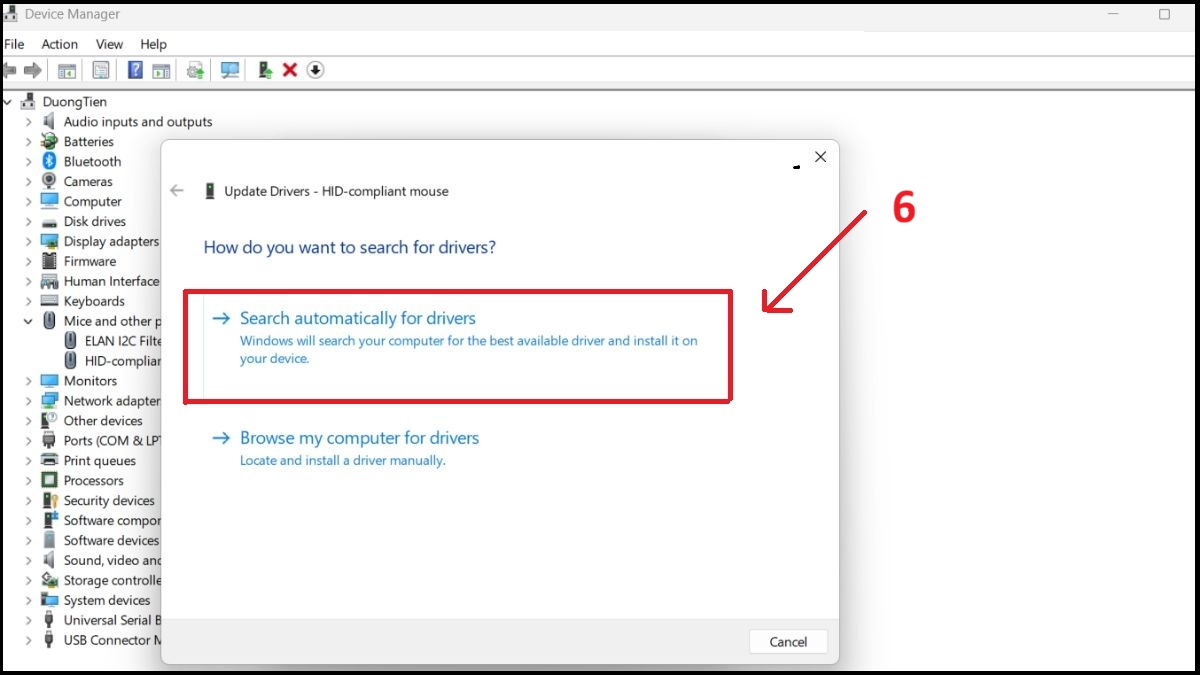Screen dimensions: 1200x675
Task: Expand the Sound, video and game controllers chevron
Action: coord(28,561)
